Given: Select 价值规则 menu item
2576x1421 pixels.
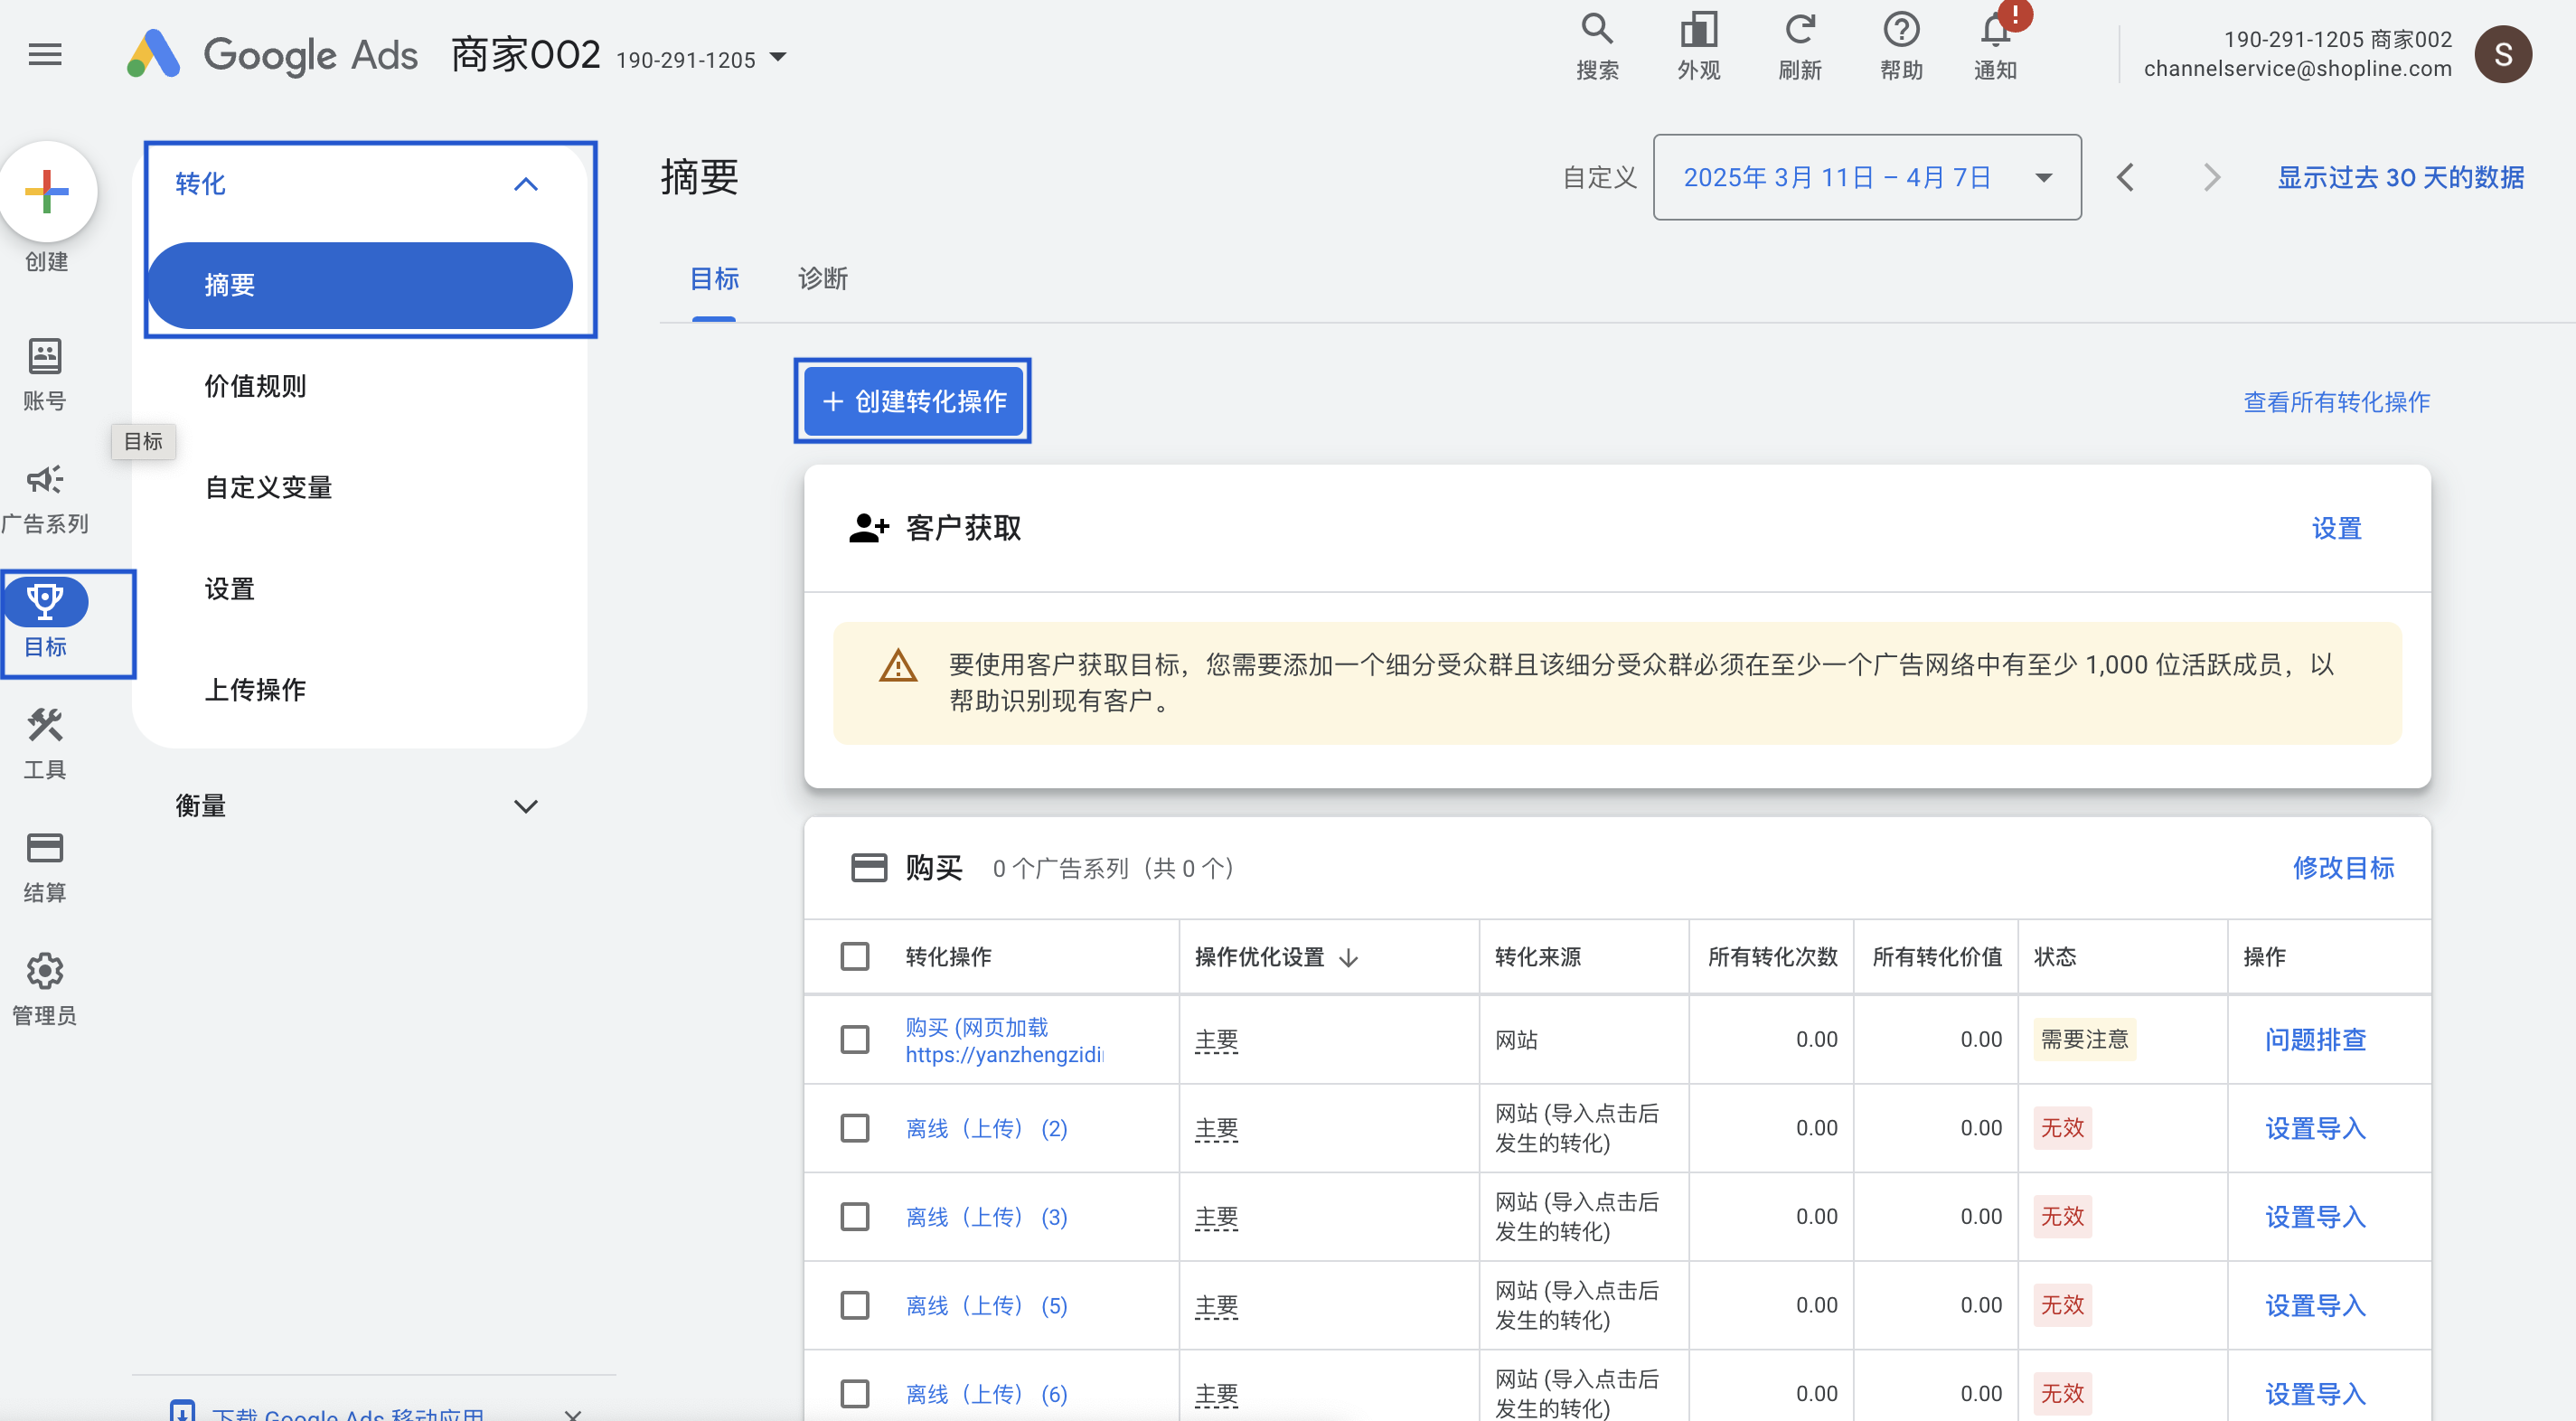Looking at the screenshot, I should click(256, 386).
